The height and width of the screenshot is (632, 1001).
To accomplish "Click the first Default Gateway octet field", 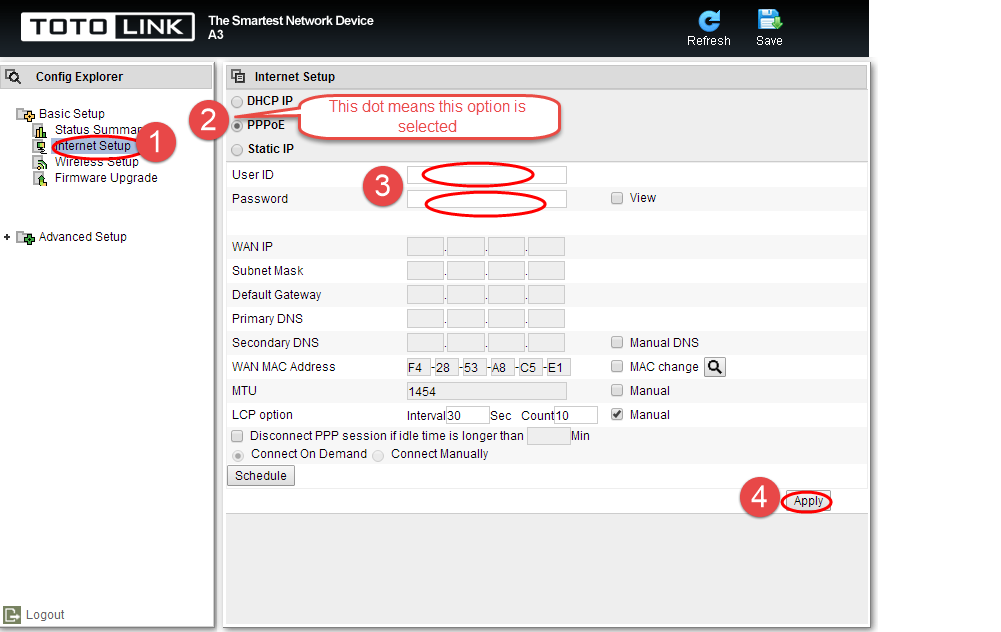I will pos(425,294).
